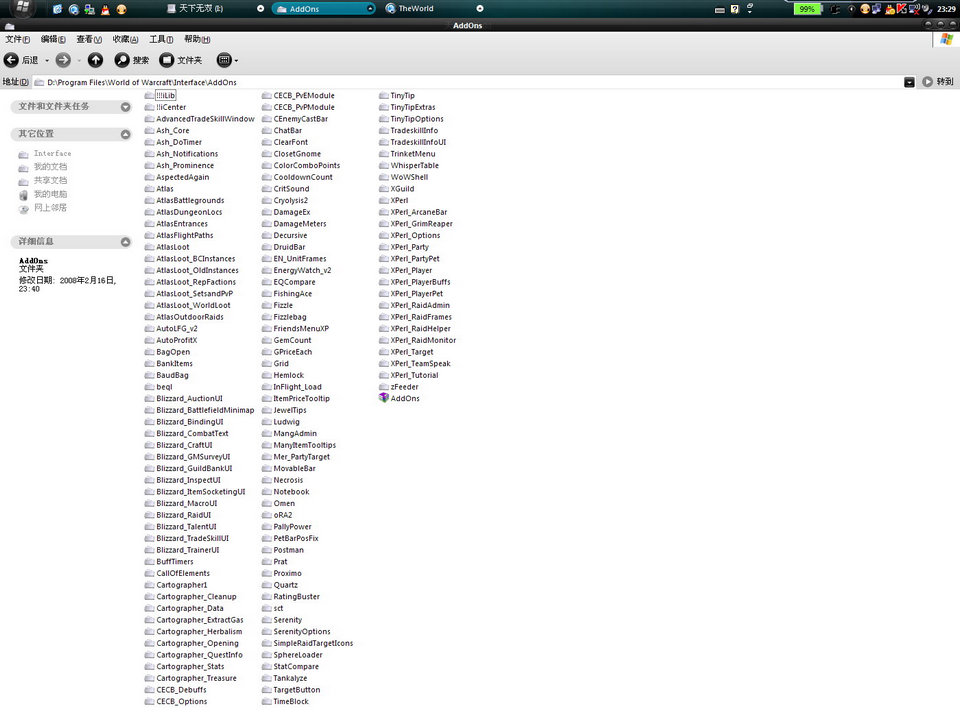Select the Decursive folder
960x720 pixels.
pos(285,235)
